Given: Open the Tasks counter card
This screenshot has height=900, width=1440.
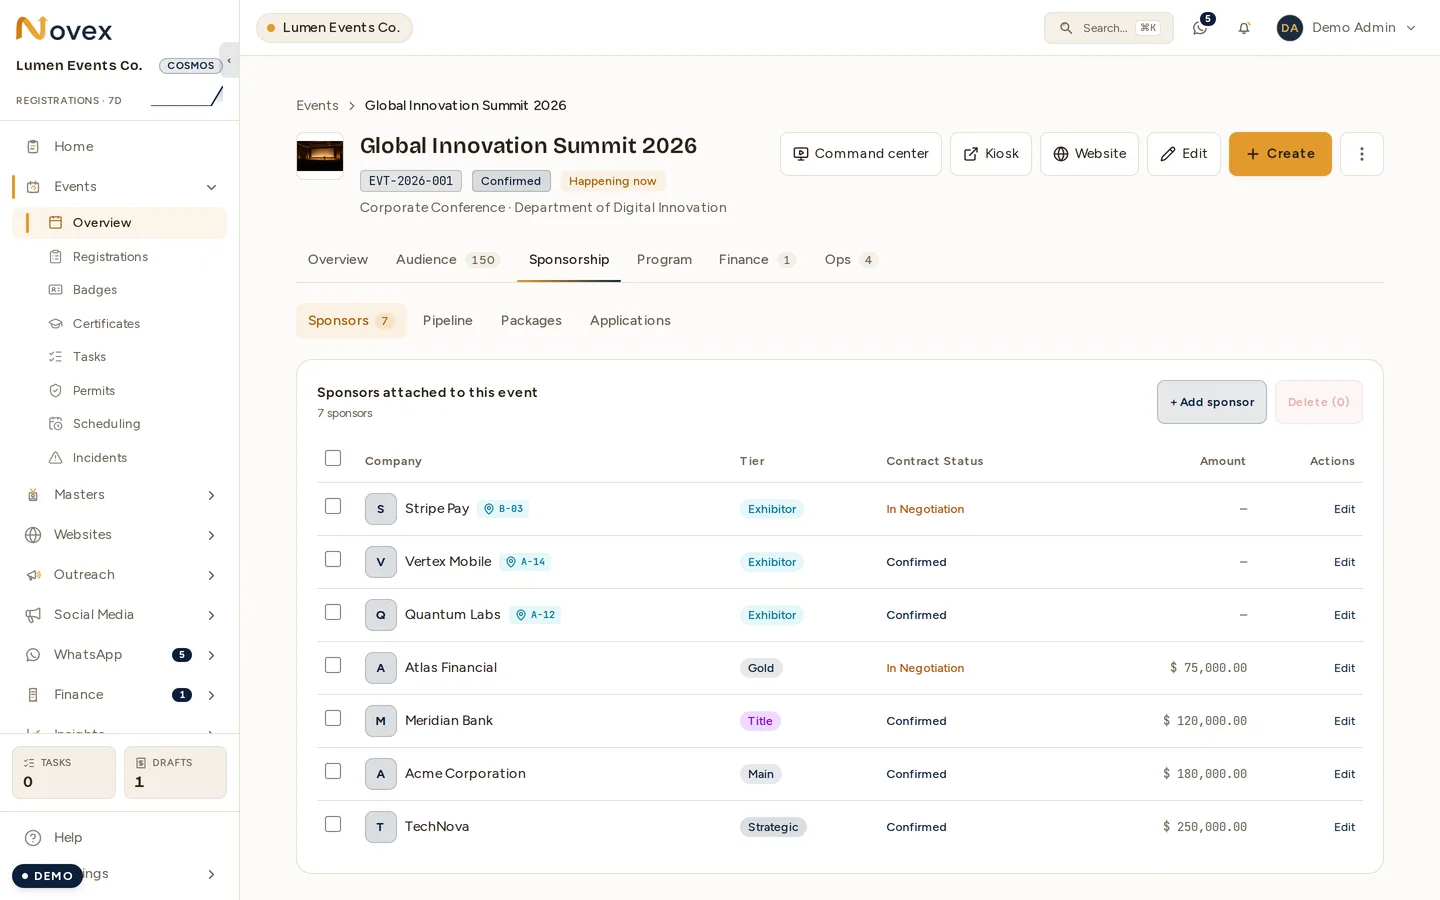Looking at the screenshot, I should coord(64,773).
